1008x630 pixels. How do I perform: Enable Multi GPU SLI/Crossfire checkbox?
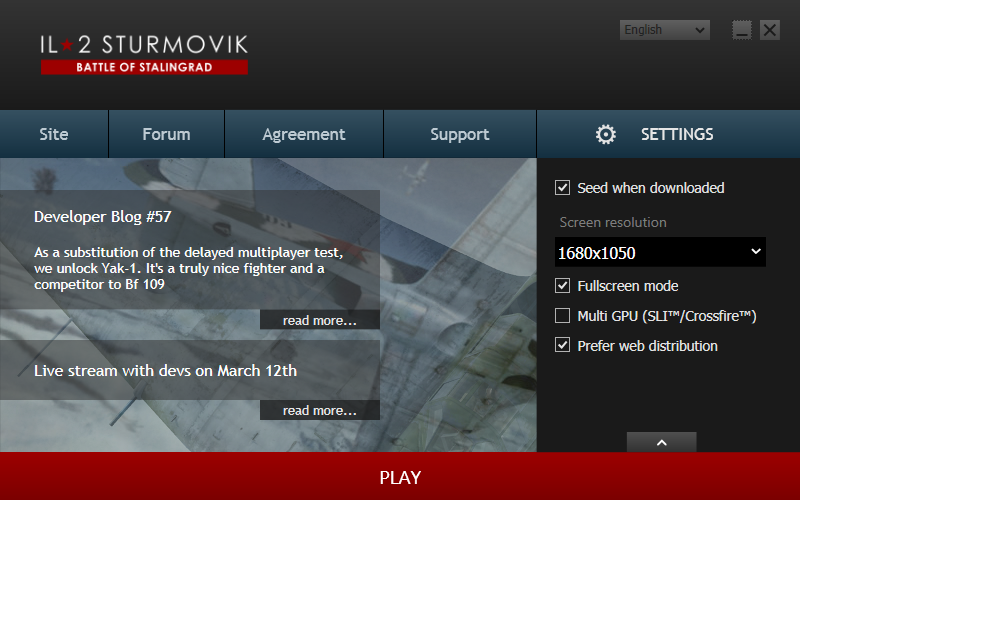tap(562, 316)
